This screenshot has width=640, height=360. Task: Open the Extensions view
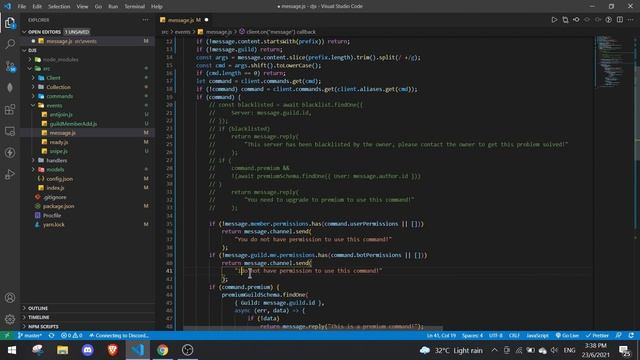(x=10, y=109)
